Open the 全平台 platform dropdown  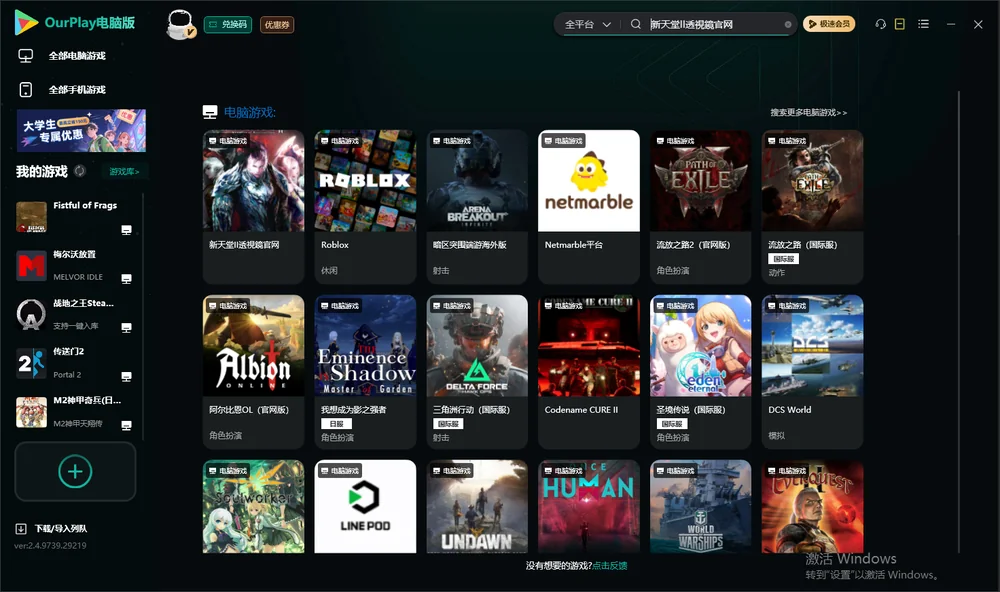click(587, 24)
